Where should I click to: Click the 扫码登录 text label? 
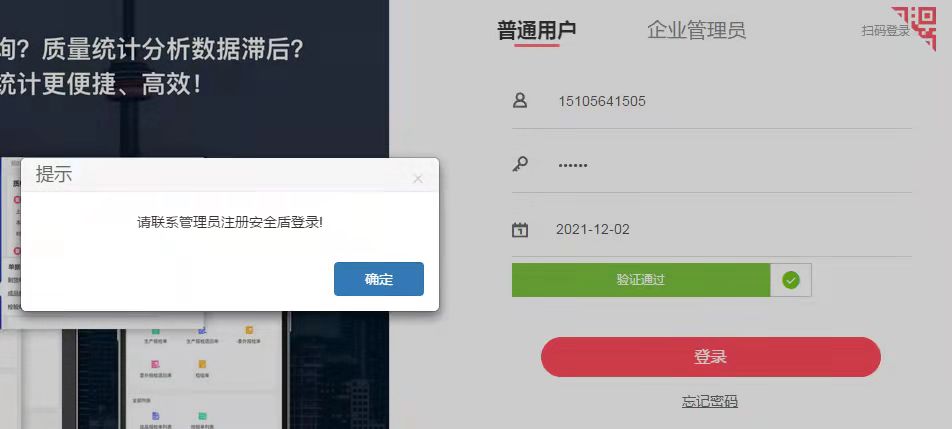coord(885,30)
